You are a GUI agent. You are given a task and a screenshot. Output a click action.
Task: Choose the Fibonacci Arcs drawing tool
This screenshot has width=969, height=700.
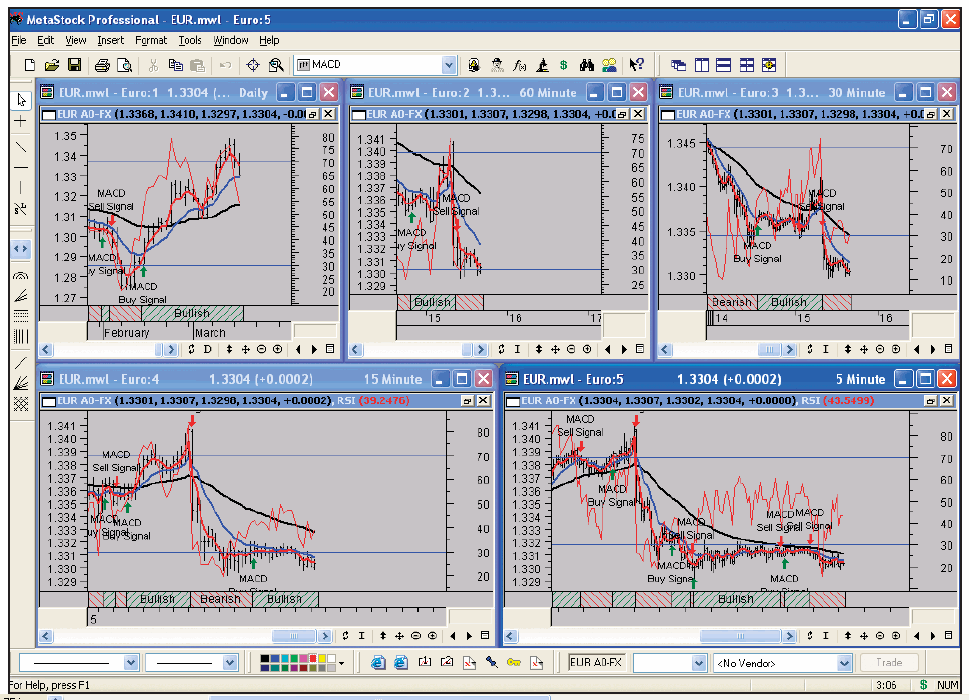click(21, 274)
